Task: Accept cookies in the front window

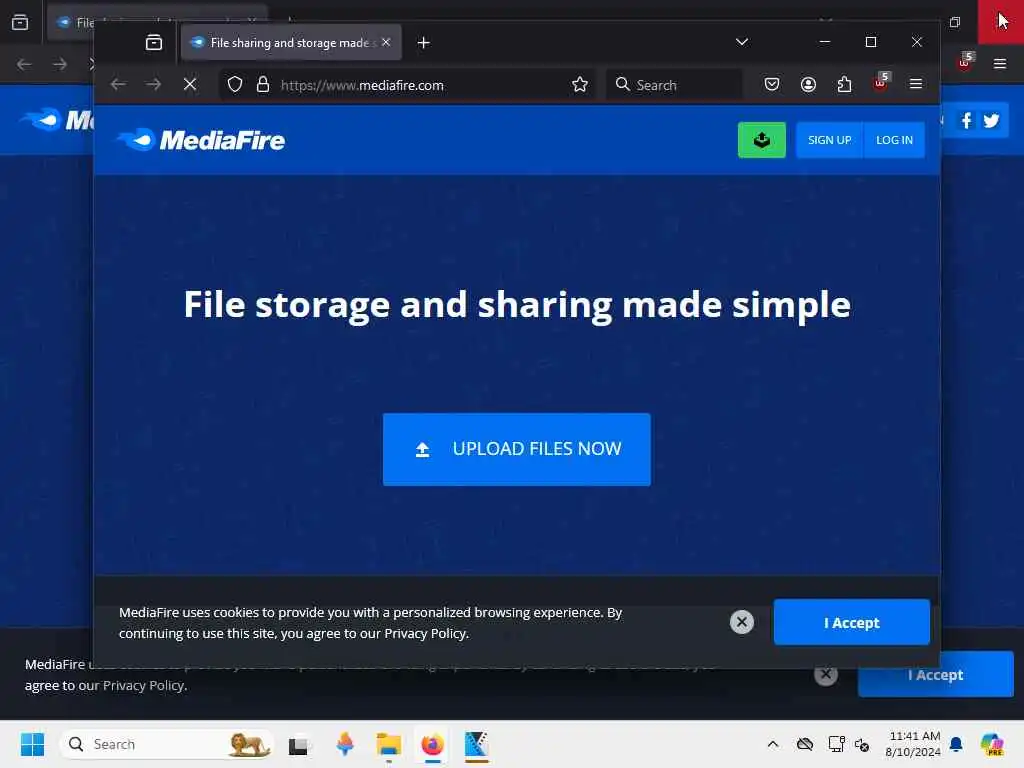Action: 852,622
